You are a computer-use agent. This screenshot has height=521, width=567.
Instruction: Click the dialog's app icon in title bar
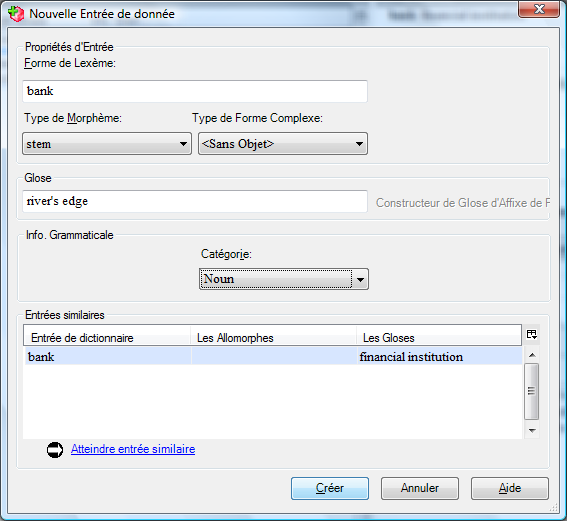pos(16,14)
